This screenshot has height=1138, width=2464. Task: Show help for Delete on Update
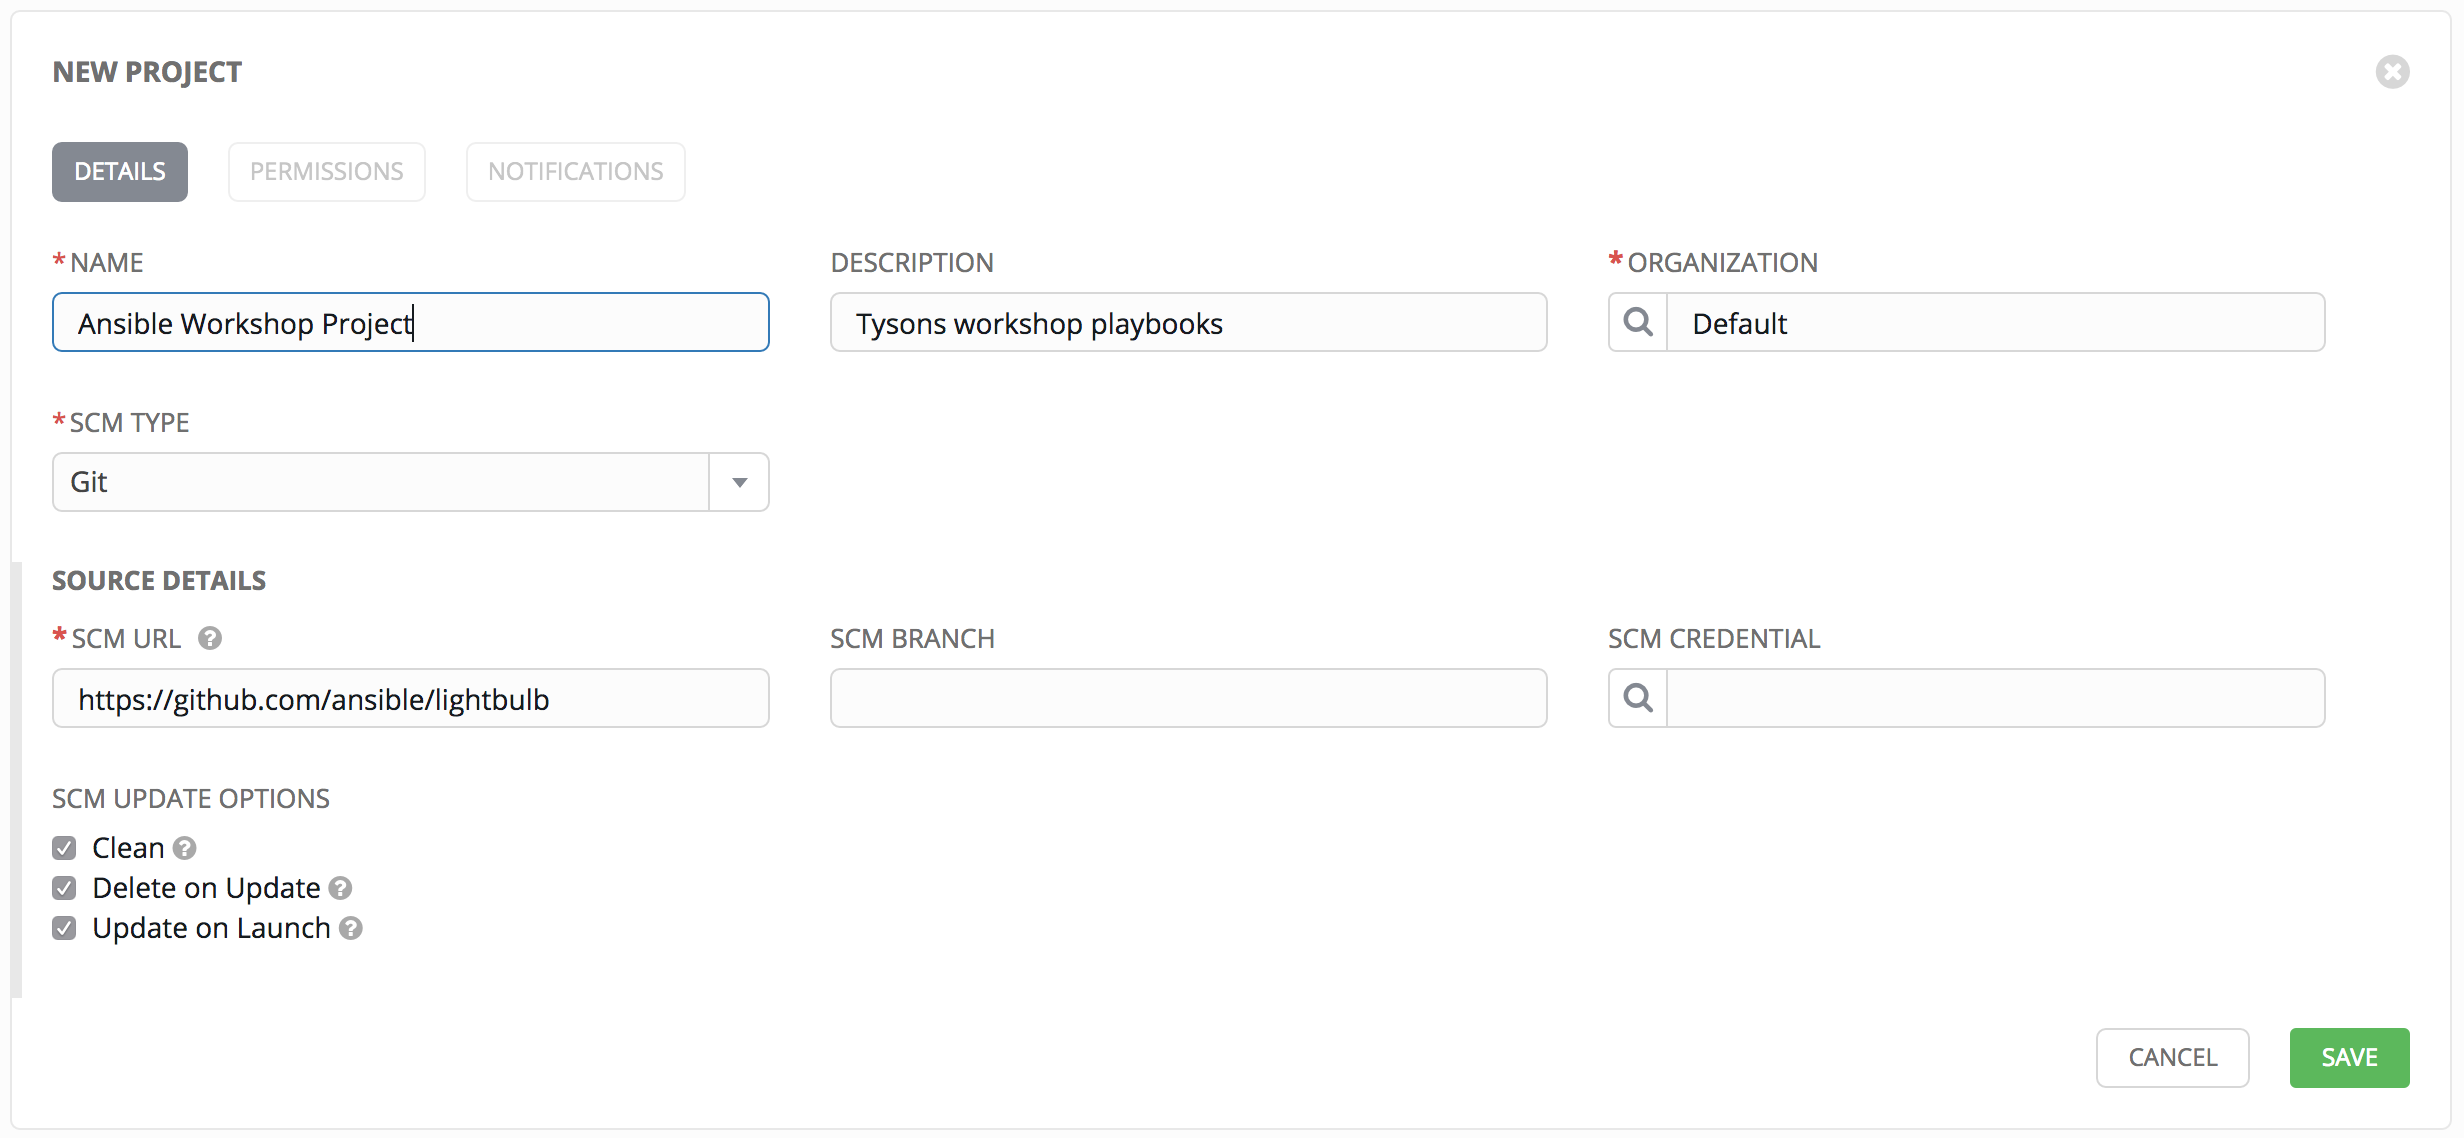(340, 888)
